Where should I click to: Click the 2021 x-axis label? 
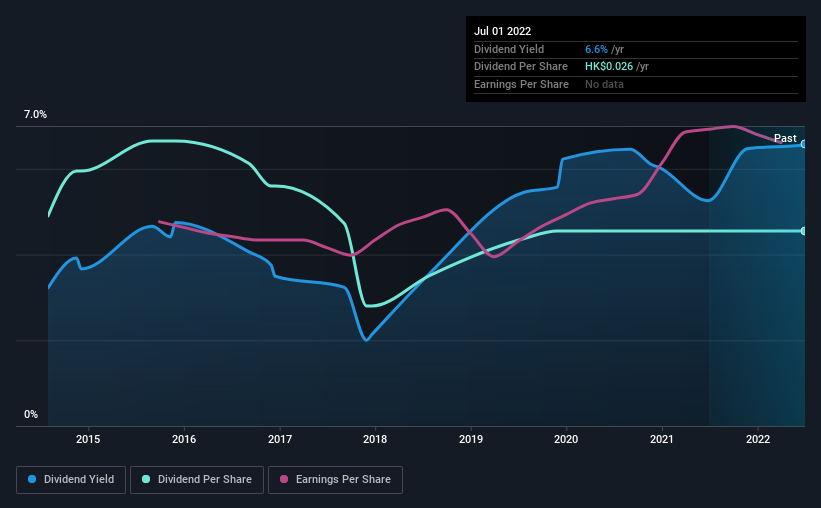[662, 439]
